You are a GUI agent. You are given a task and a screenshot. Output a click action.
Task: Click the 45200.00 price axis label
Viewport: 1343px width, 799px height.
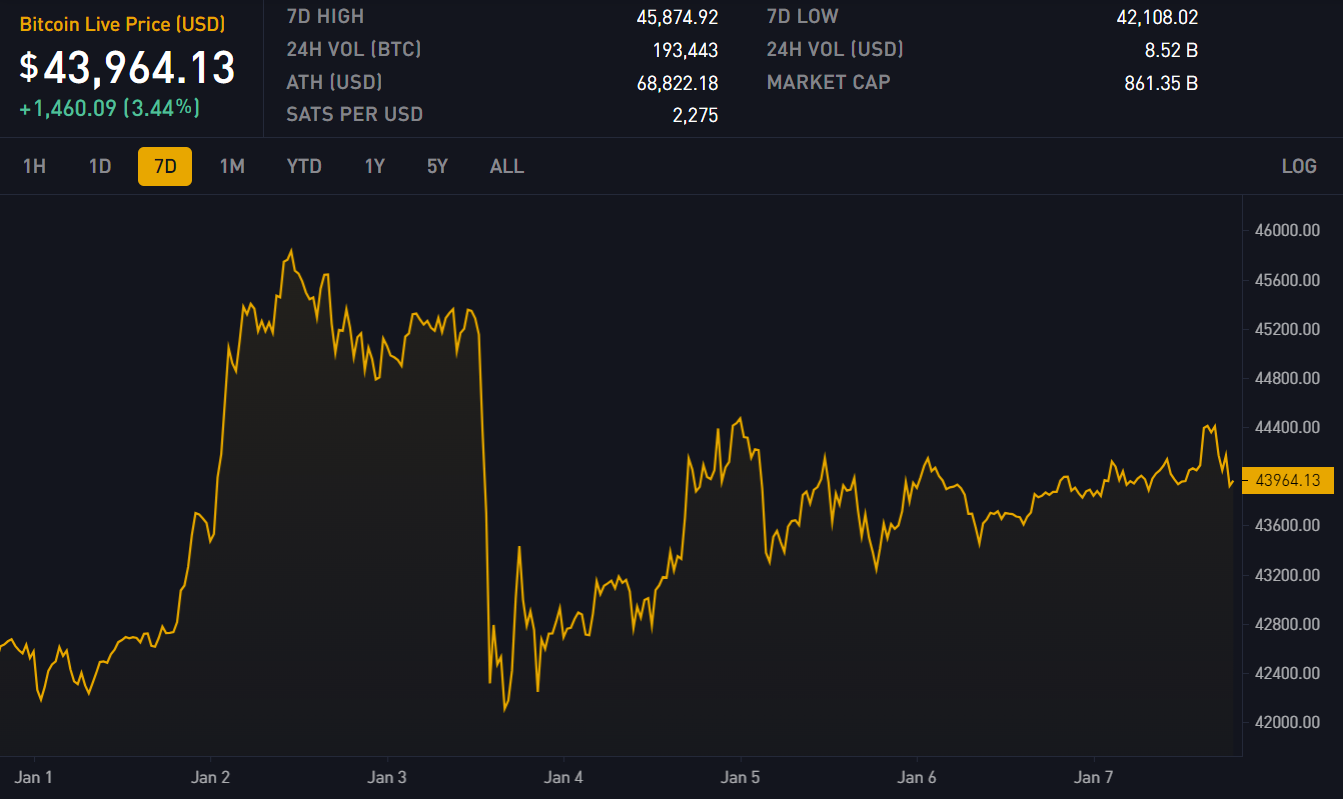1287,329
